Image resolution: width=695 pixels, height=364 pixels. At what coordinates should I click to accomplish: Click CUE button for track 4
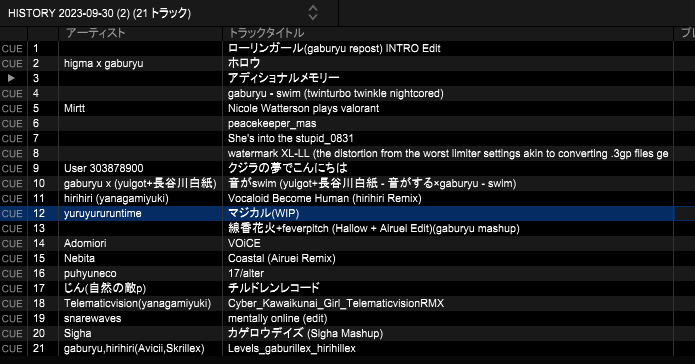point(12,94)
